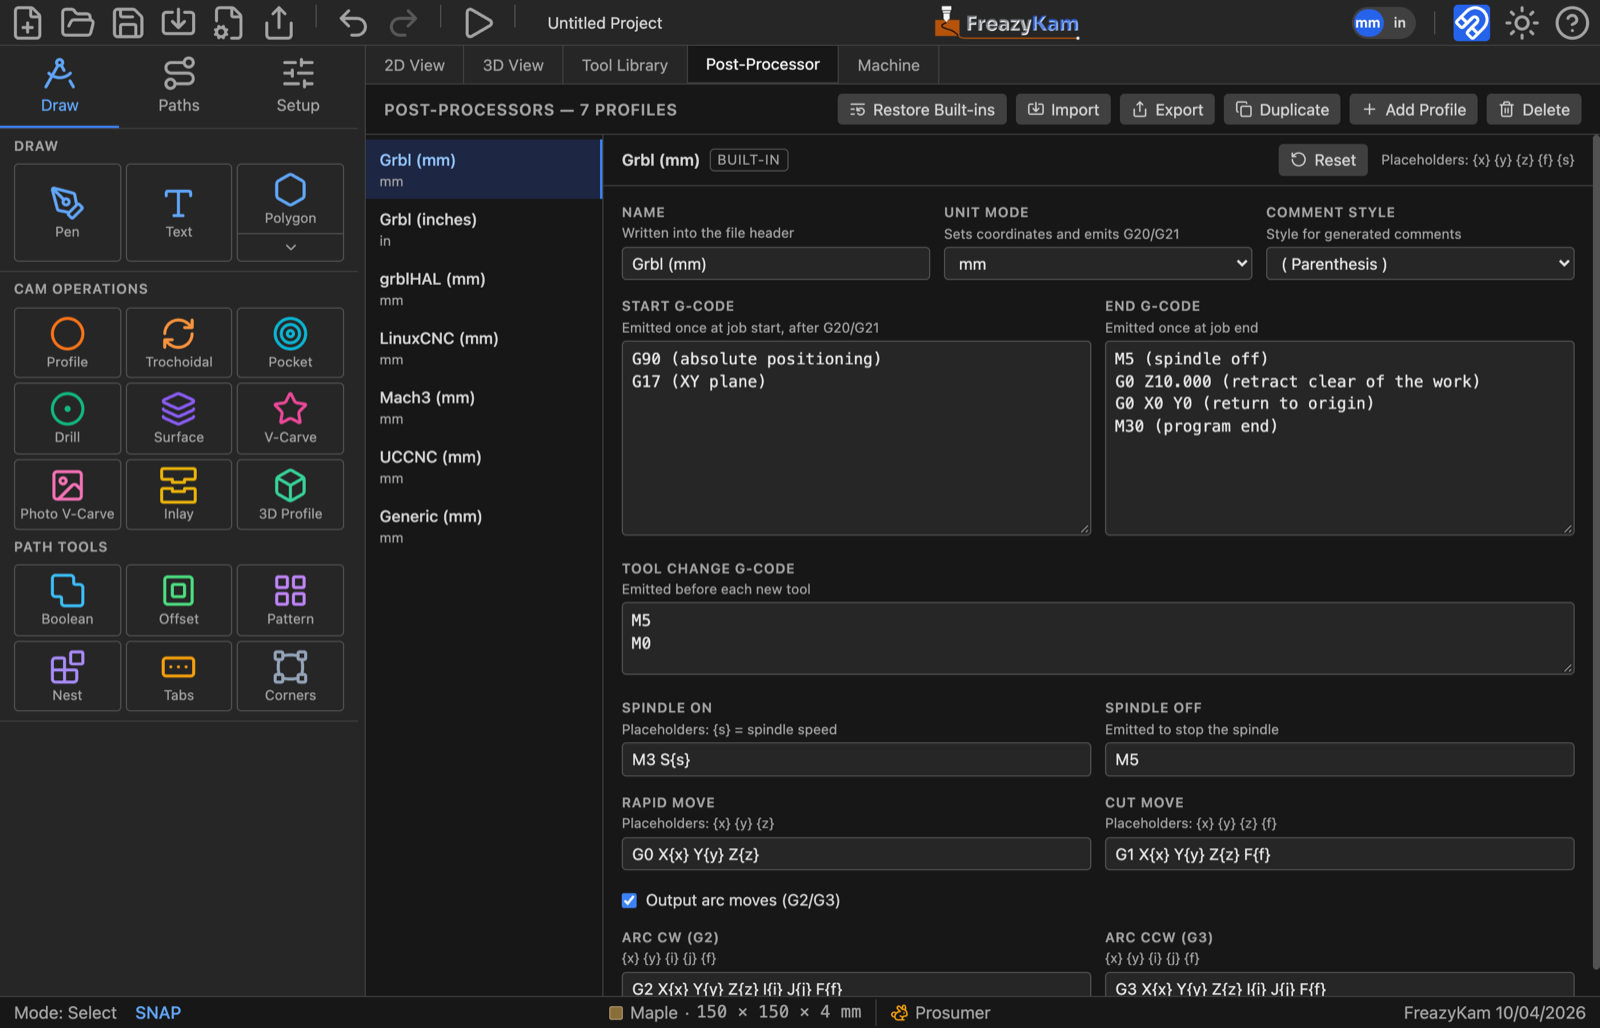Screen dimensions: 1600x1028
Task: Set units to mm in the top toggle
Action: [x=1368, y=23]
